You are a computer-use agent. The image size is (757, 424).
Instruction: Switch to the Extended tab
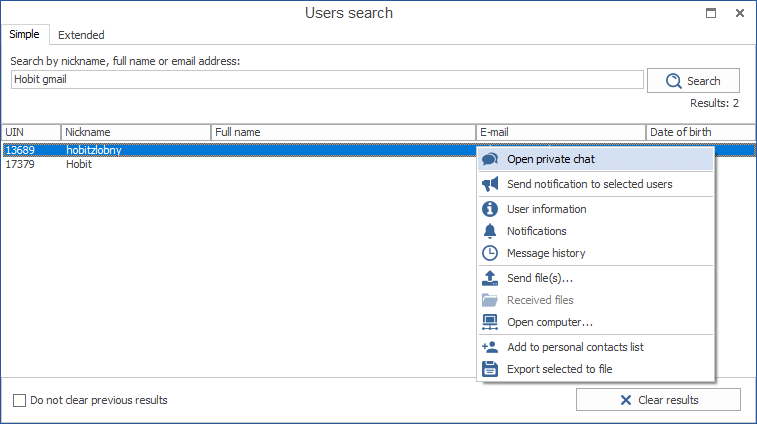[81, 35]
